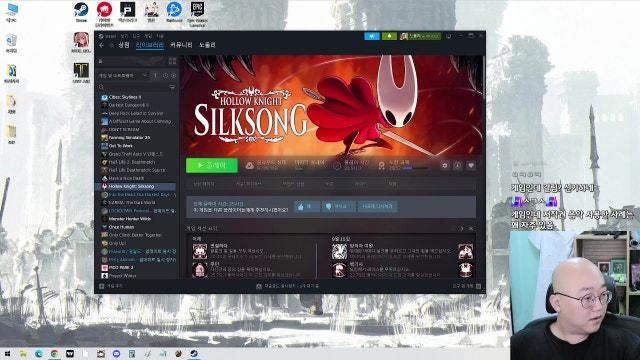Open Steam icon on the Windows taskbar
This screenshot has height=360, width=640.
click(x=194, y=353)
